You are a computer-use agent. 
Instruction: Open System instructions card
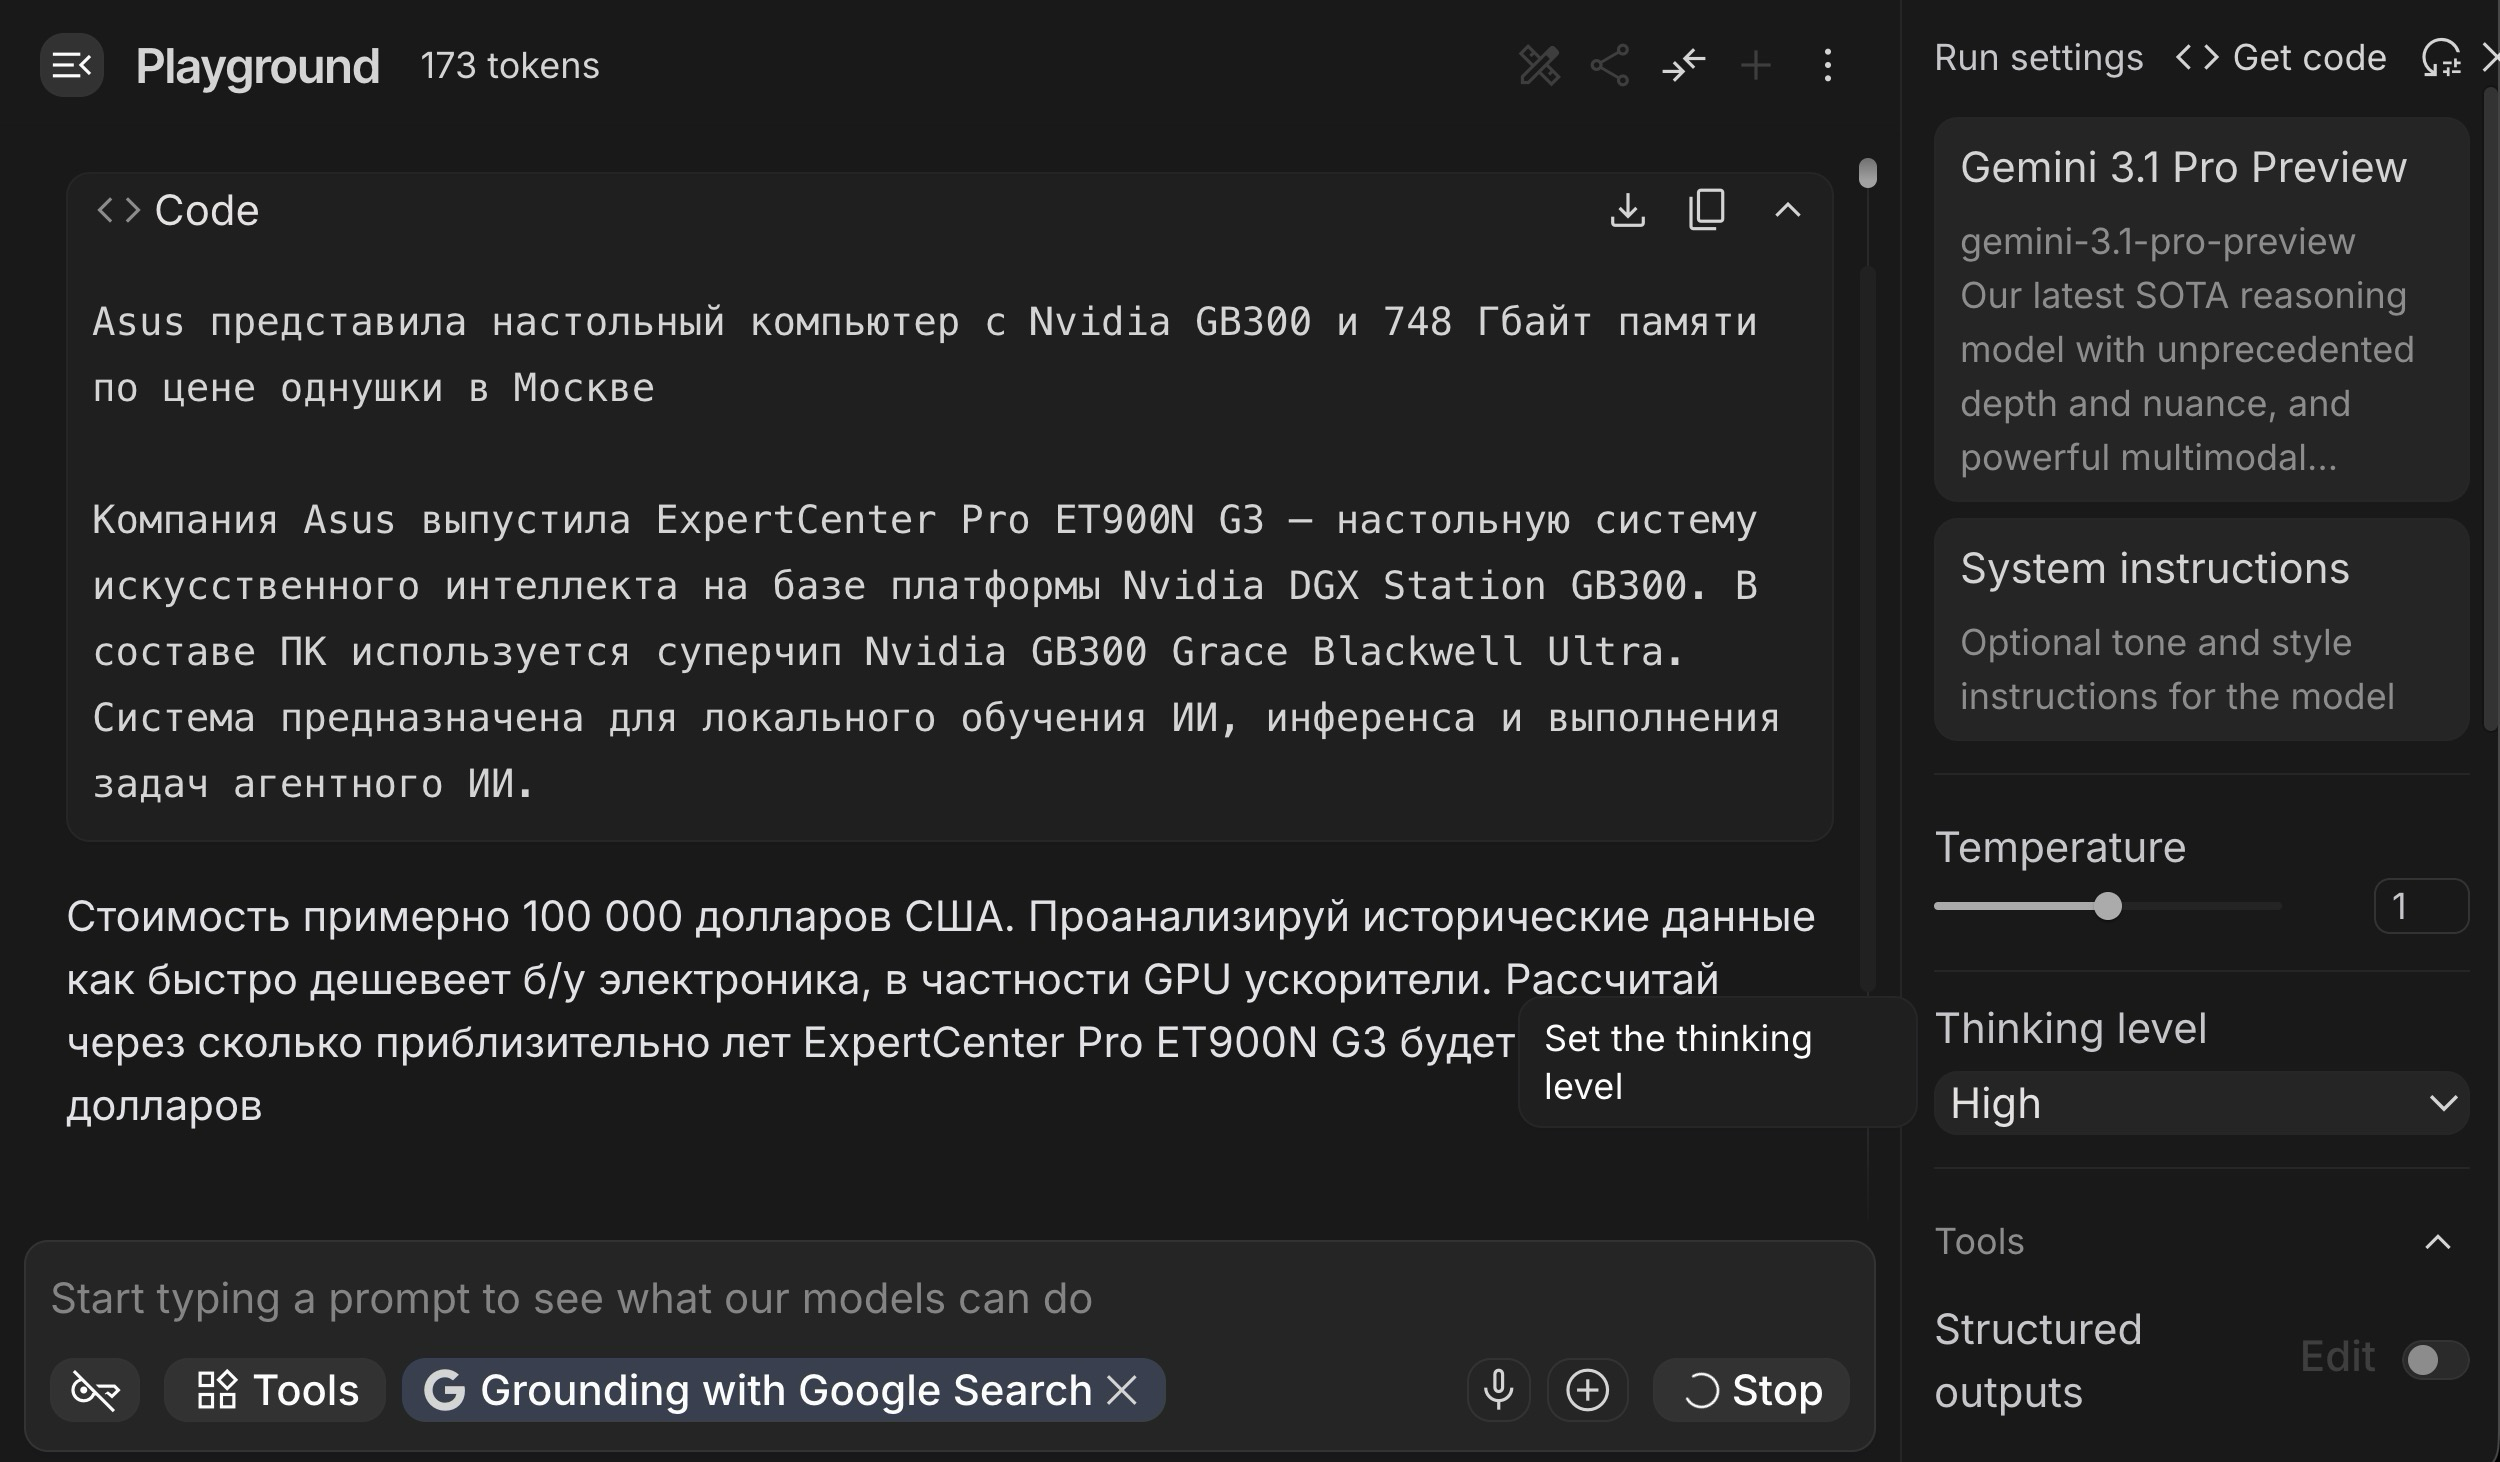[x=2201, y=630]
